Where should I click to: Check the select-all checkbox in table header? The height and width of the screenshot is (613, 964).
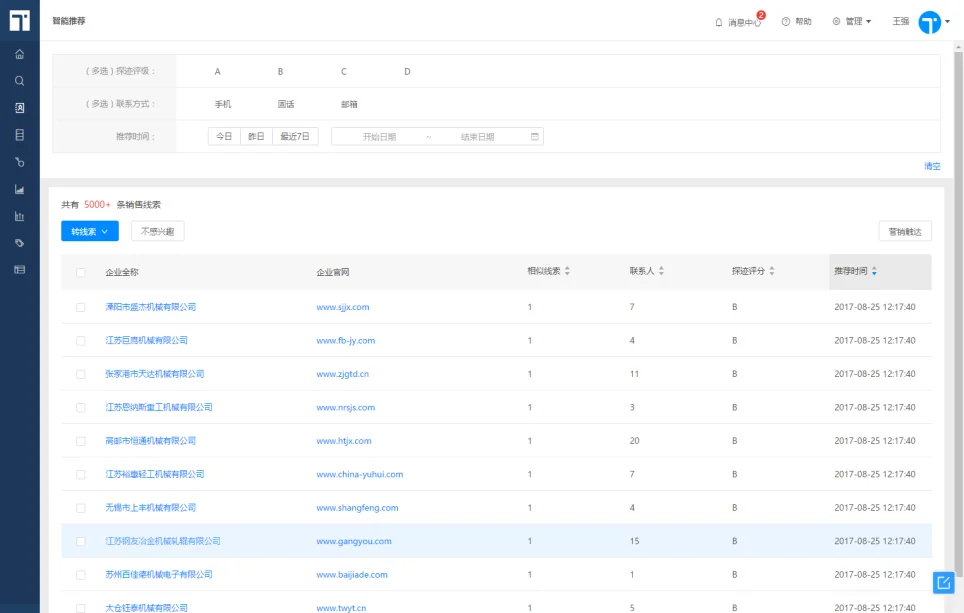click(x=81, y=272)
